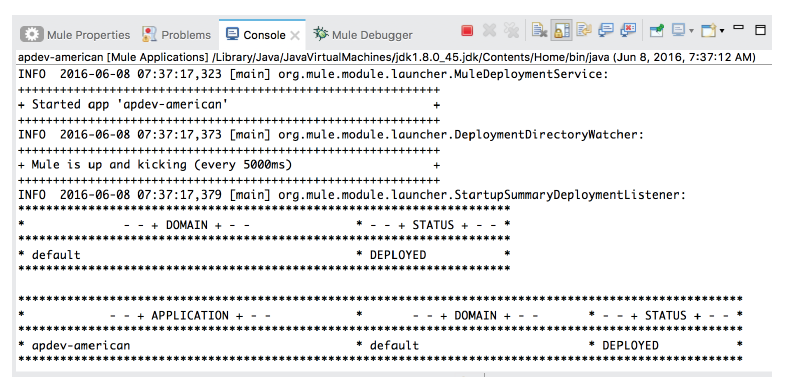Clear the console output
This screenshot has height=382, width=803.
tap(539, 31)
